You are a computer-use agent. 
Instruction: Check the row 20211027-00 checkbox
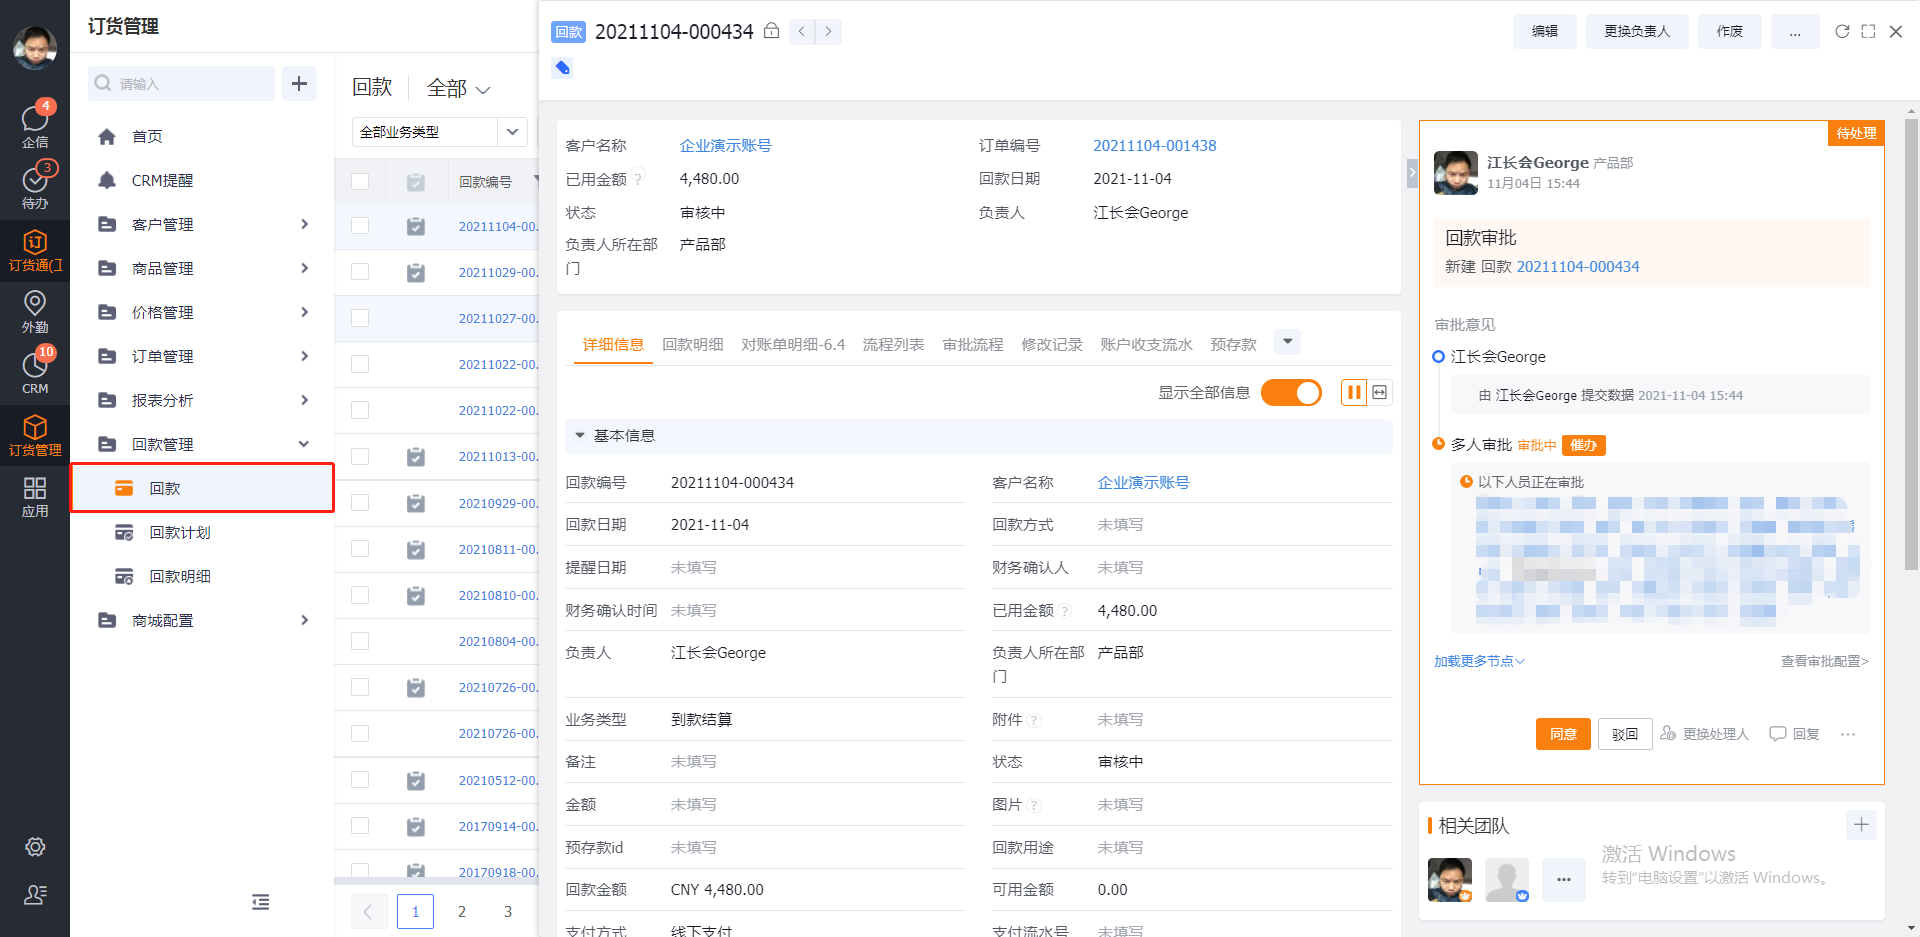360,318
